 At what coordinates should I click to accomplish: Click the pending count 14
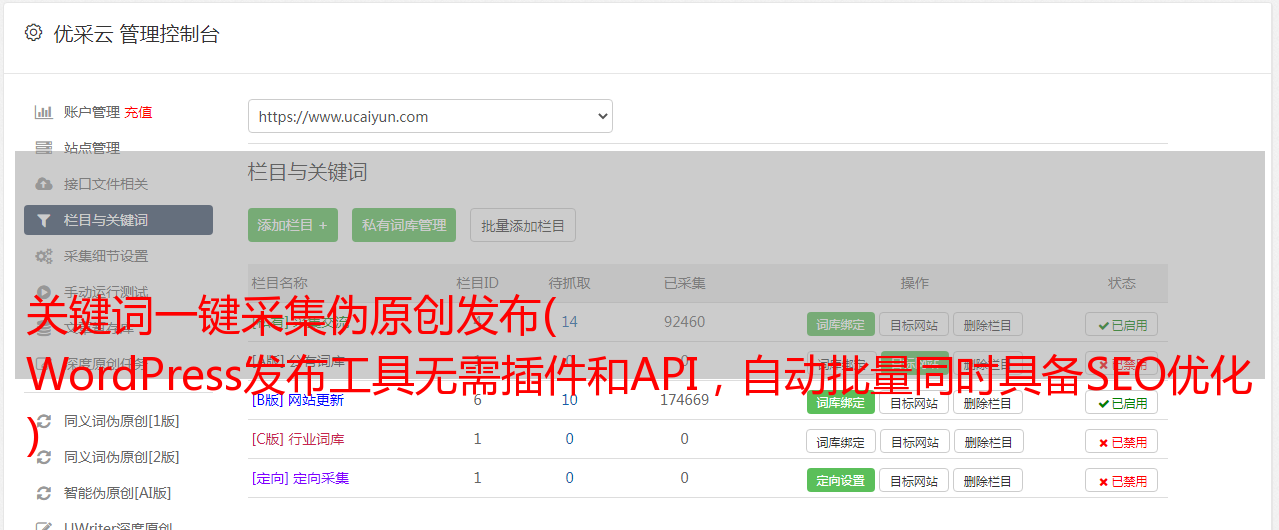pyautogui.click(x=569, y=322)
